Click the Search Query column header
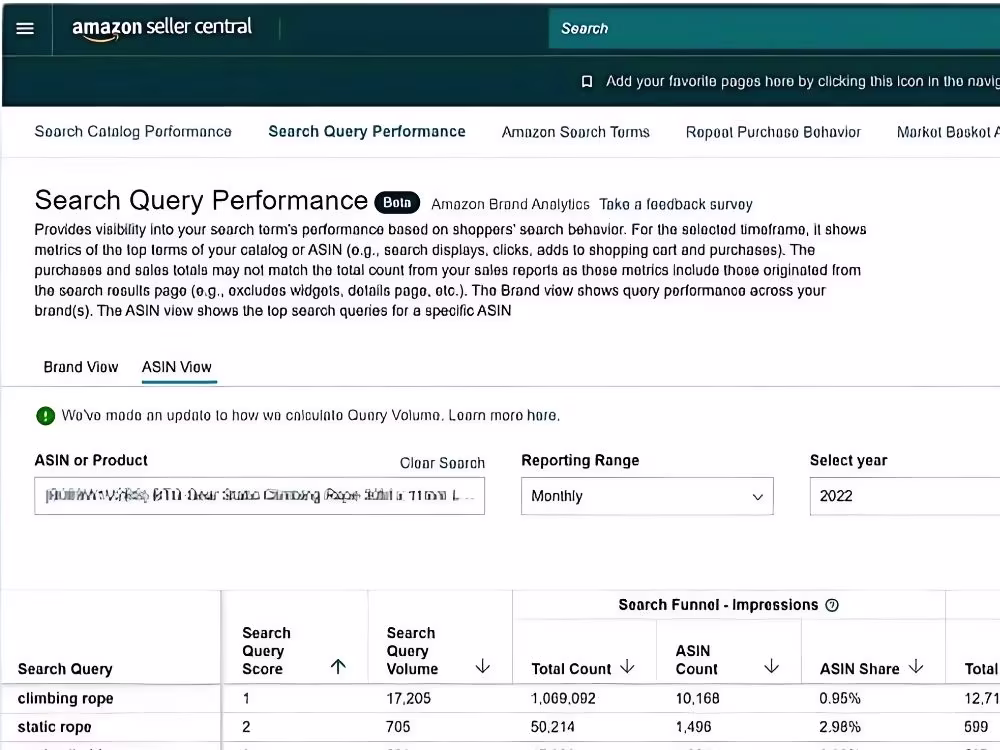The image size is (1000, 750). coord(65,669)
